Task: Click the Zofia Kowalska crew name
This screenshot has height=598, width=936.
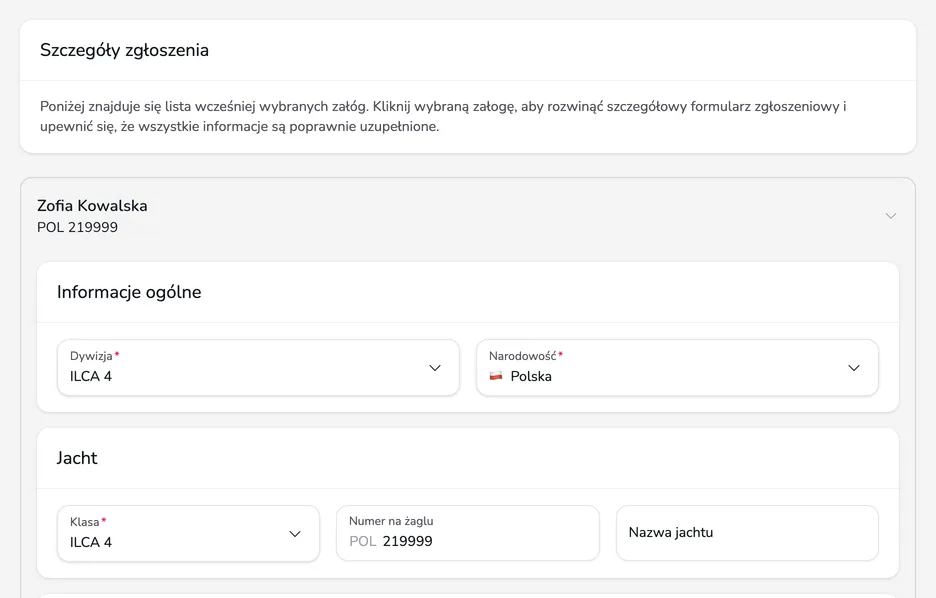Action: click(x=92, y=205)
